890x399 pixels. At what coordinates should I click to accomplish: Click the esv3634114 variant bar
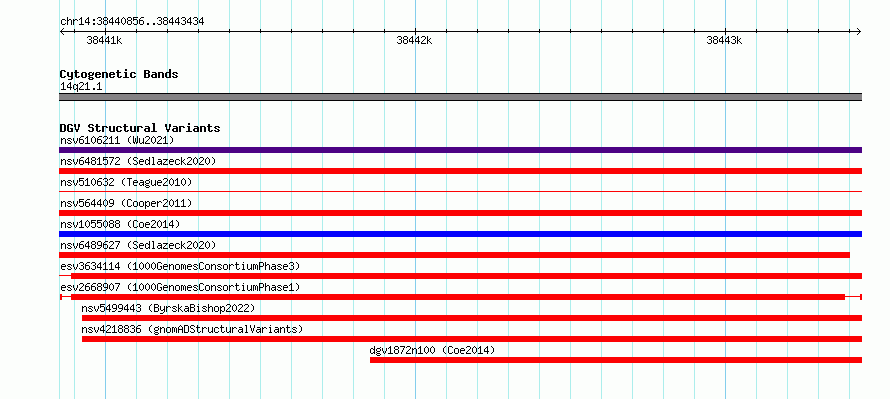(x=460, y=276)
